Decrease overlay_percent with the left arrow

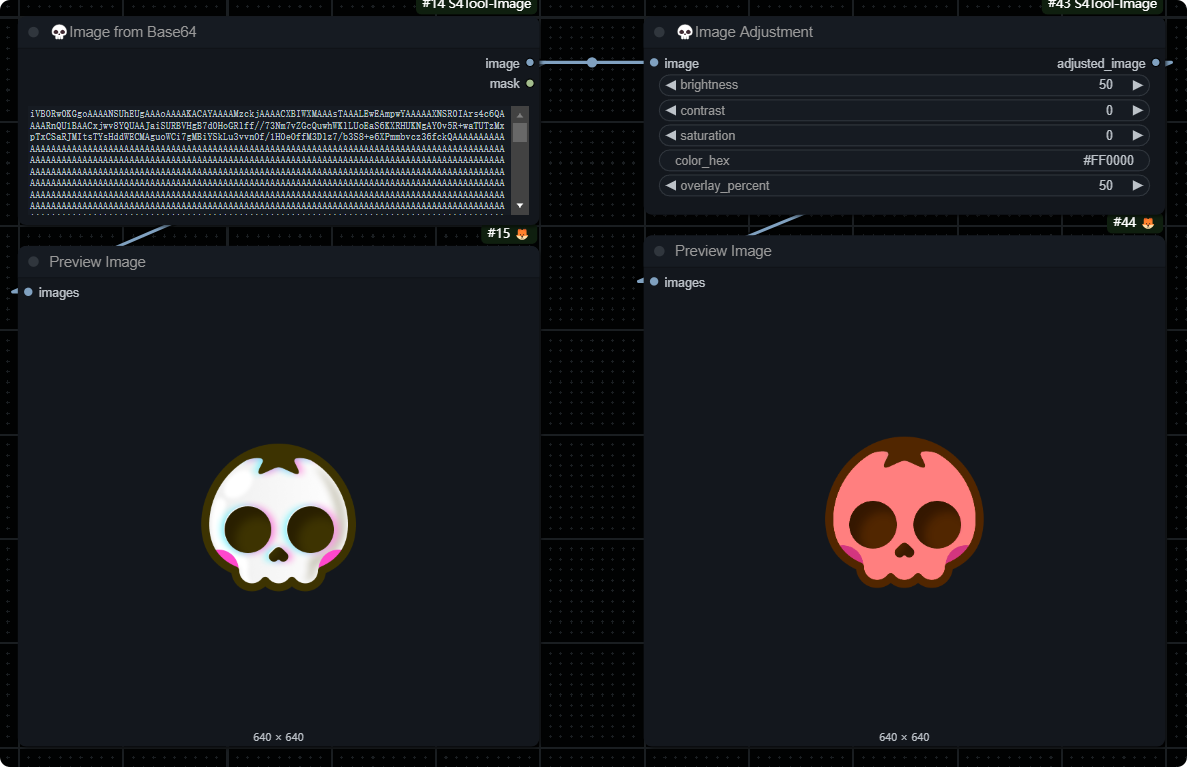[671, 185]
